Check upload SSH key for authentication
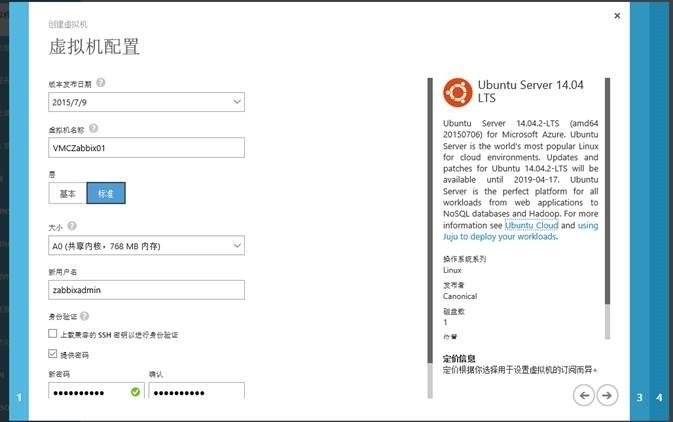 click(52, 334)
